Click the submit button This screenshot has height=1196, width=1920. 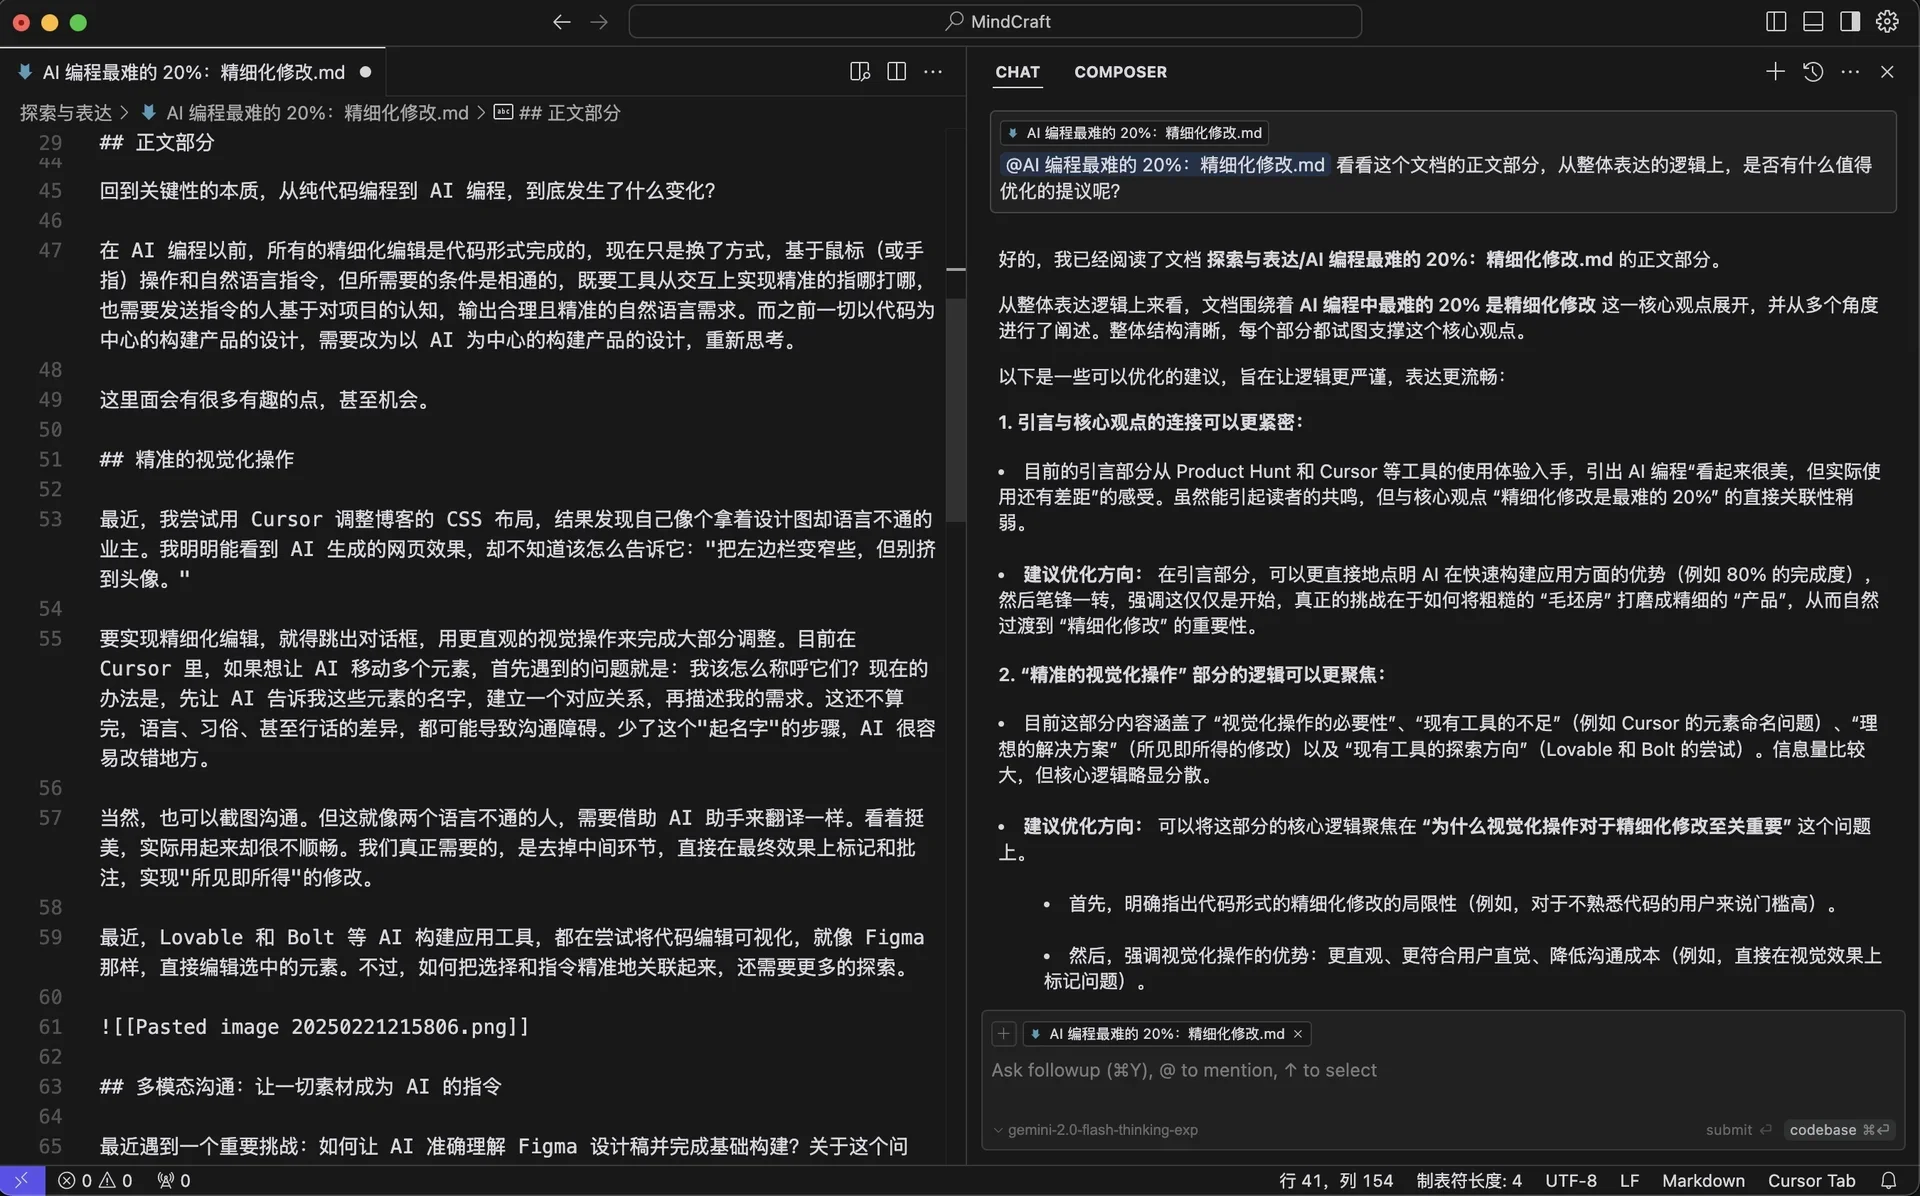click(x=1738, y=1130)
